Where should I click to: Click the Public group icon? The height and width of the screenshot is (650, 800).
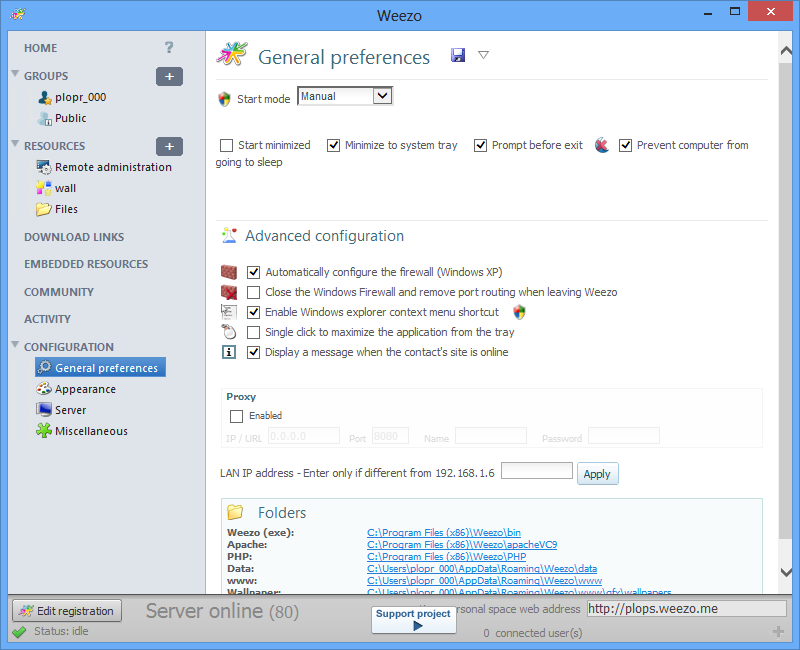pyautogui.click(x=45, y=118)
